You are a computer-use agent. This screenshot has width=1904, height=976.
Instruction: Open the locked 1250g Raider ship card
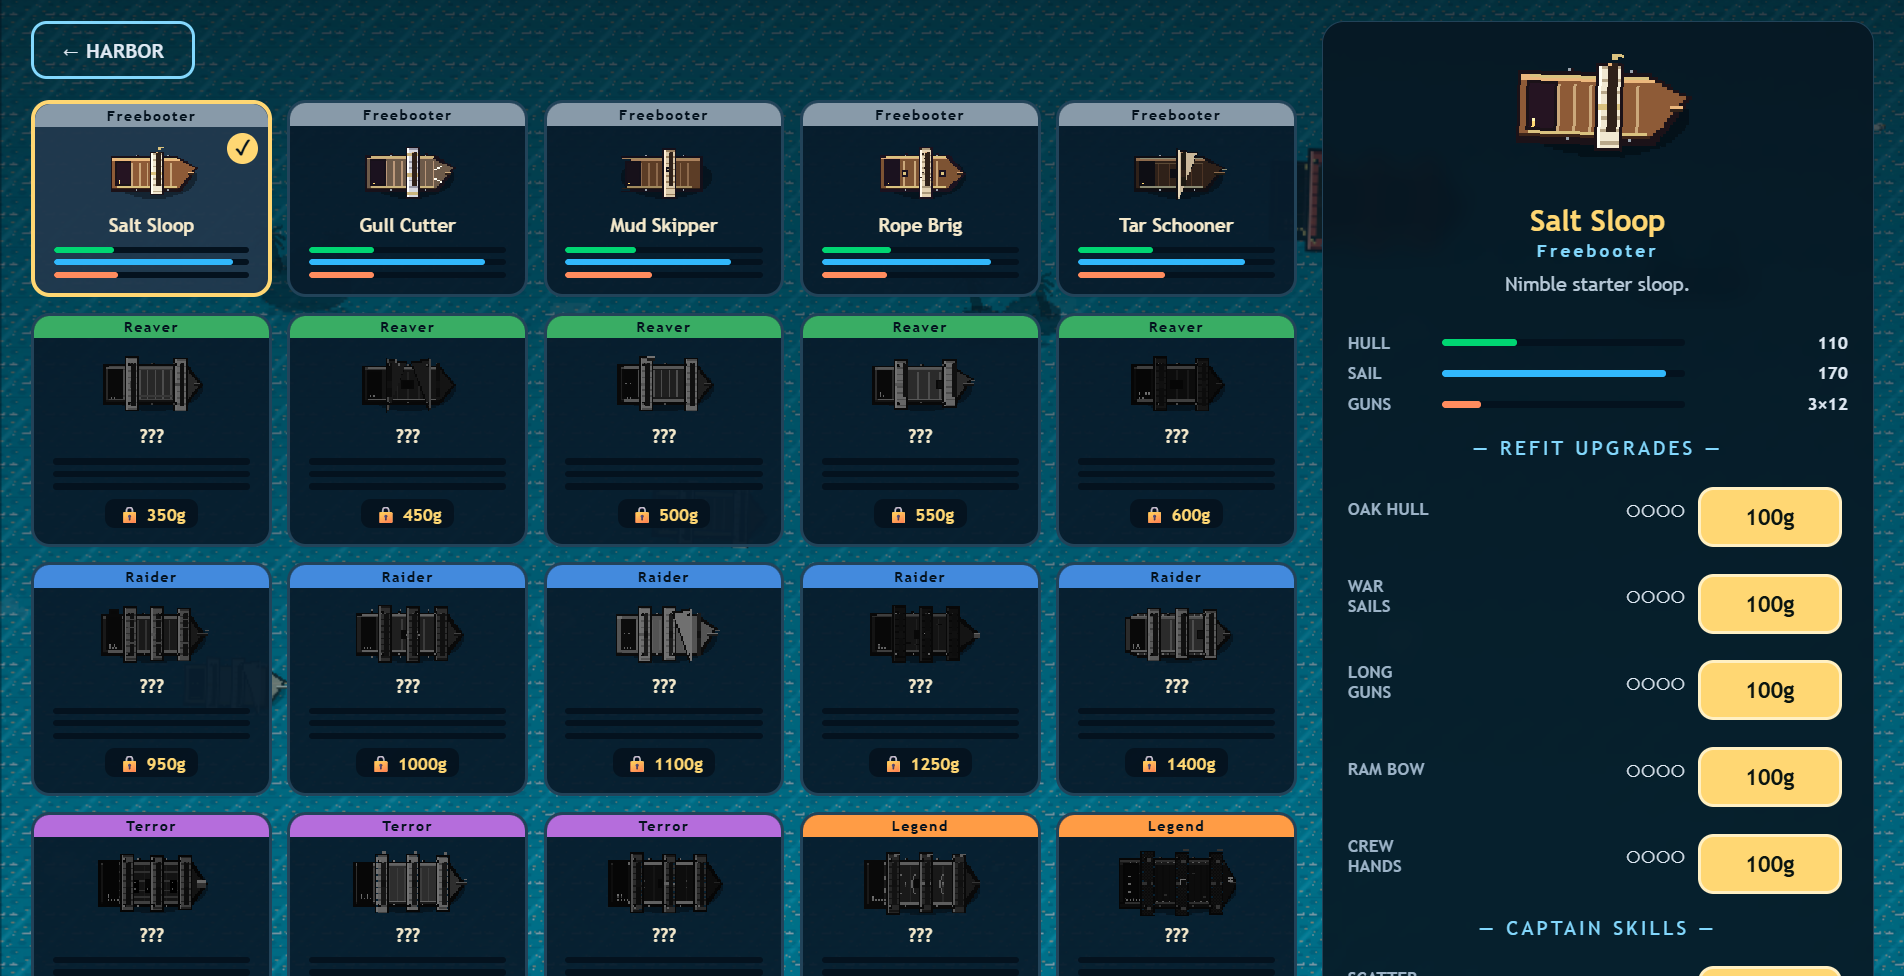coord(920,679)
